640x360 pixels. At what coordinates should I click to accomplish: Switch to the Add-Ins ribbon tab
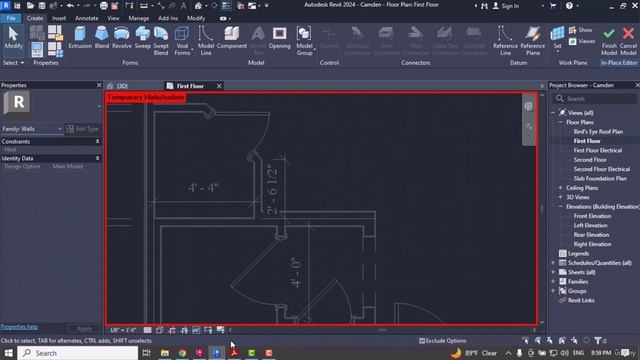tap(168, 18)
